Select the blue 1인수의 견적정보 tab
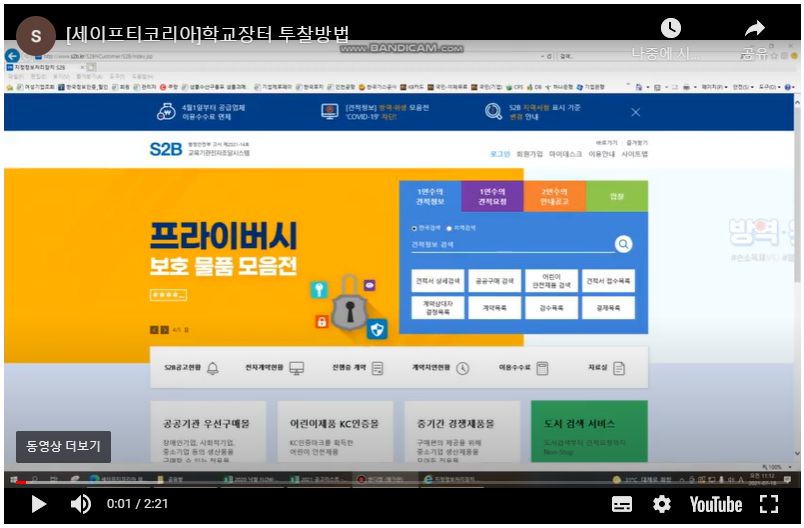The width and height of the screenshot is (804, 528). point(430,196)
